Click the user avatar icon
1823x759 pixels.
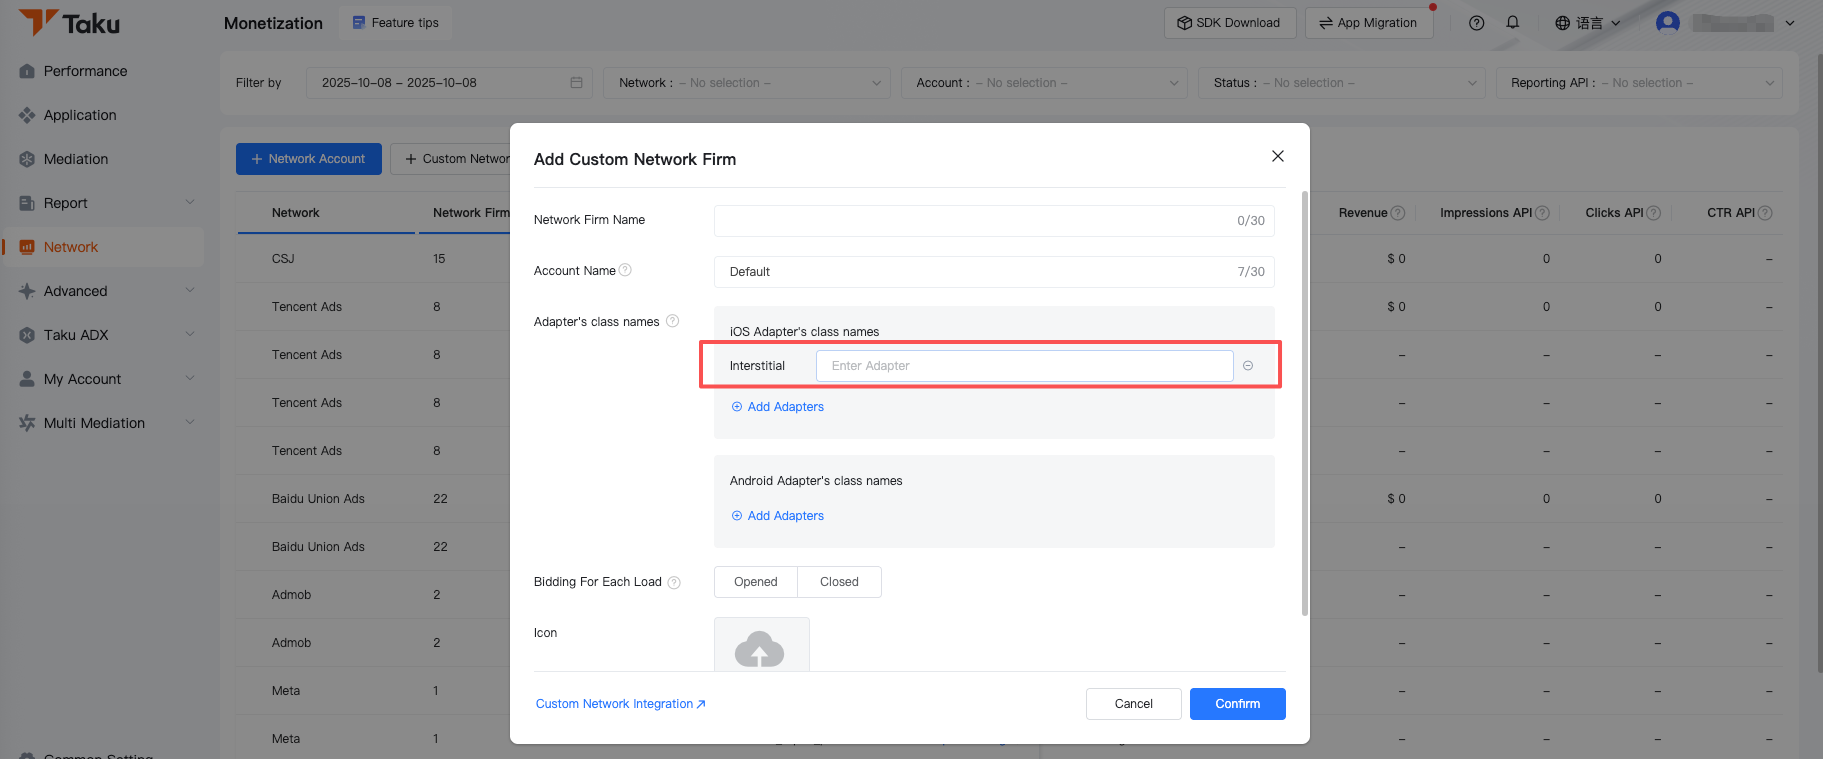click(1667, 22)
